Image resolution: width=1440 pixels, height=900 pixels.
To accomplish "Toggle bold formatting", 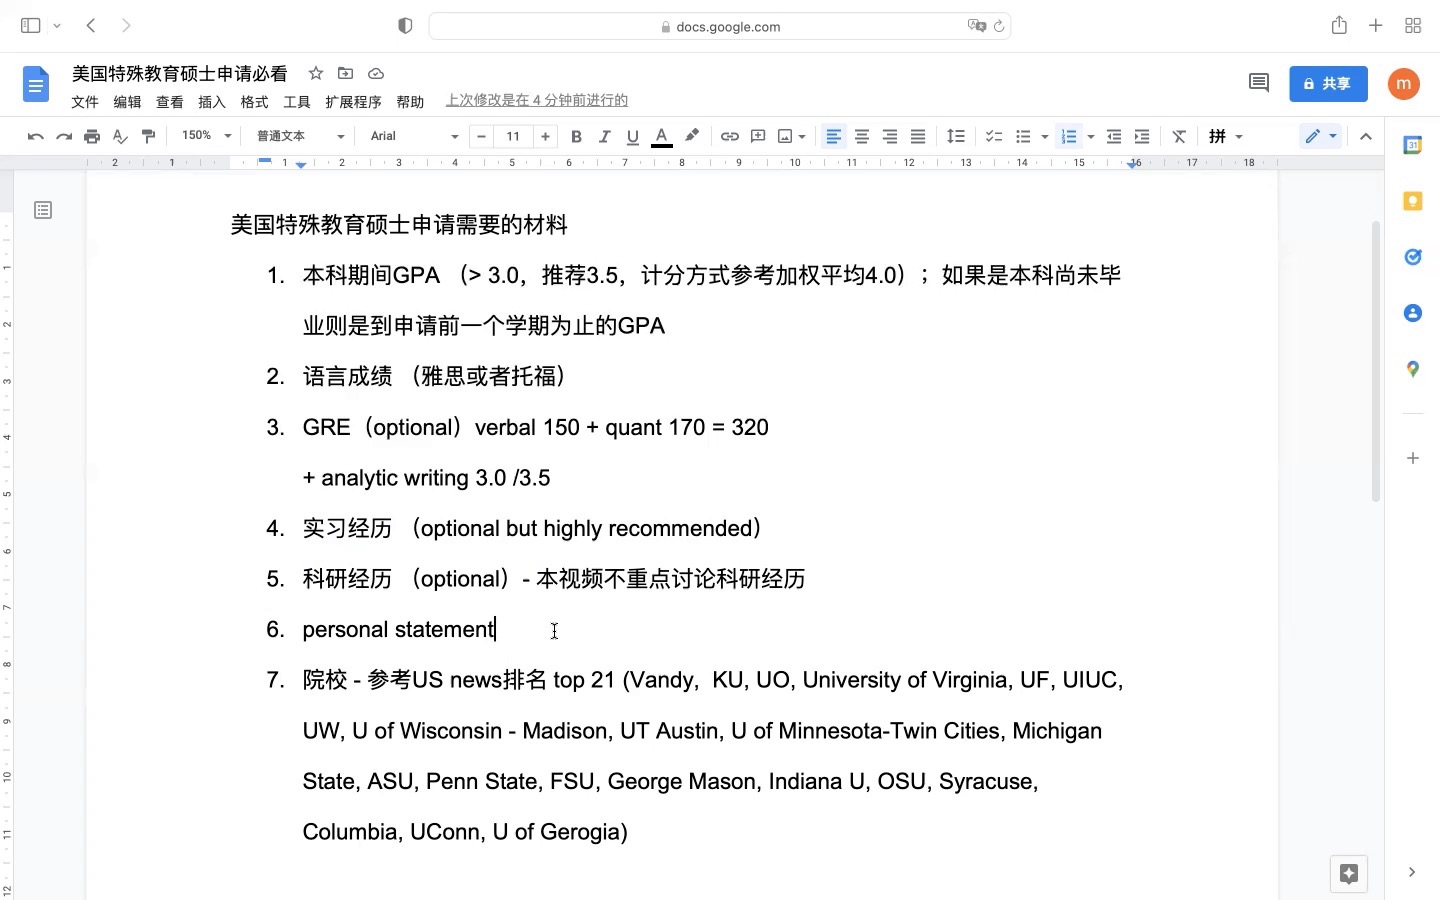I will pos(576,136).
